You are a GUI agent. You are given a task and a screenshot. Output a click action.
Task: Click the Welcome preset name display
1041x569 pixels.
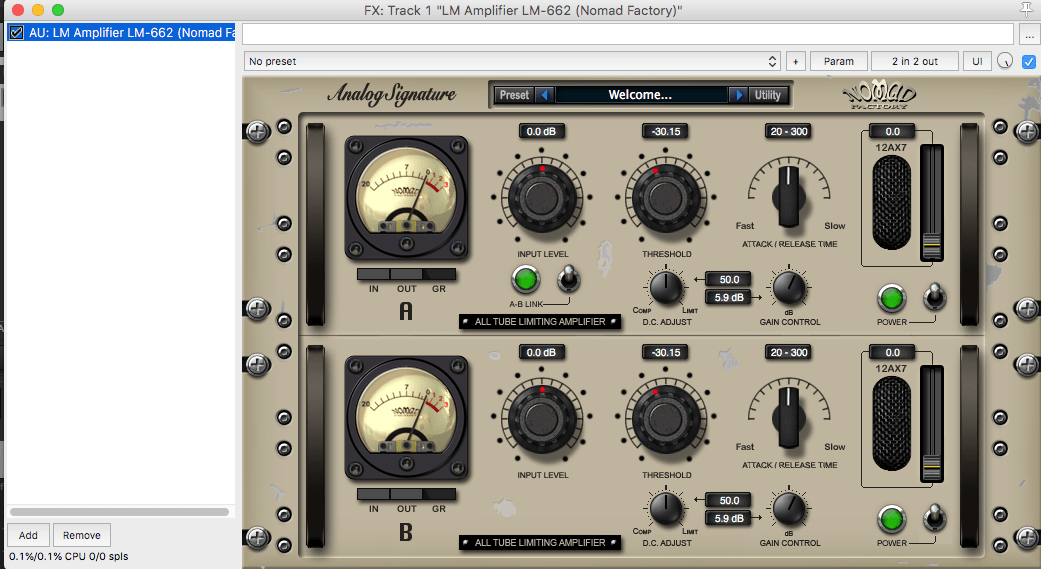point(641,95)
